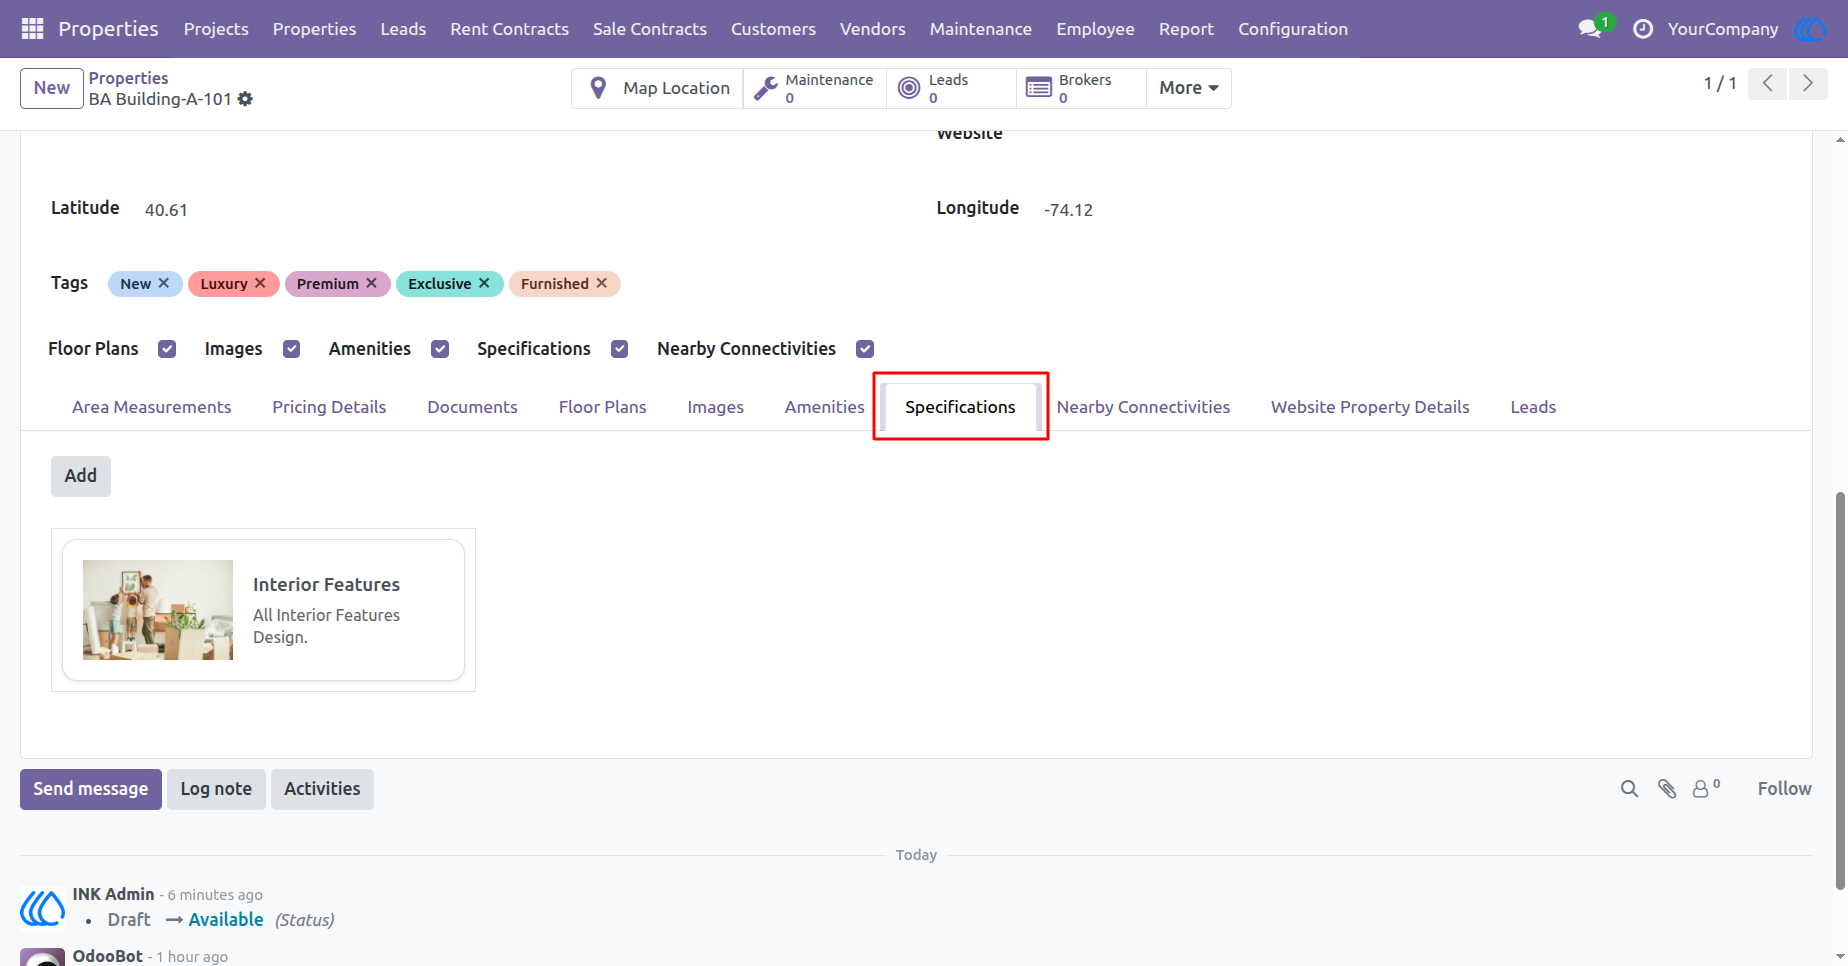
Task: Click the New record button
Action: pyautogui.click(x=52, y=88)
